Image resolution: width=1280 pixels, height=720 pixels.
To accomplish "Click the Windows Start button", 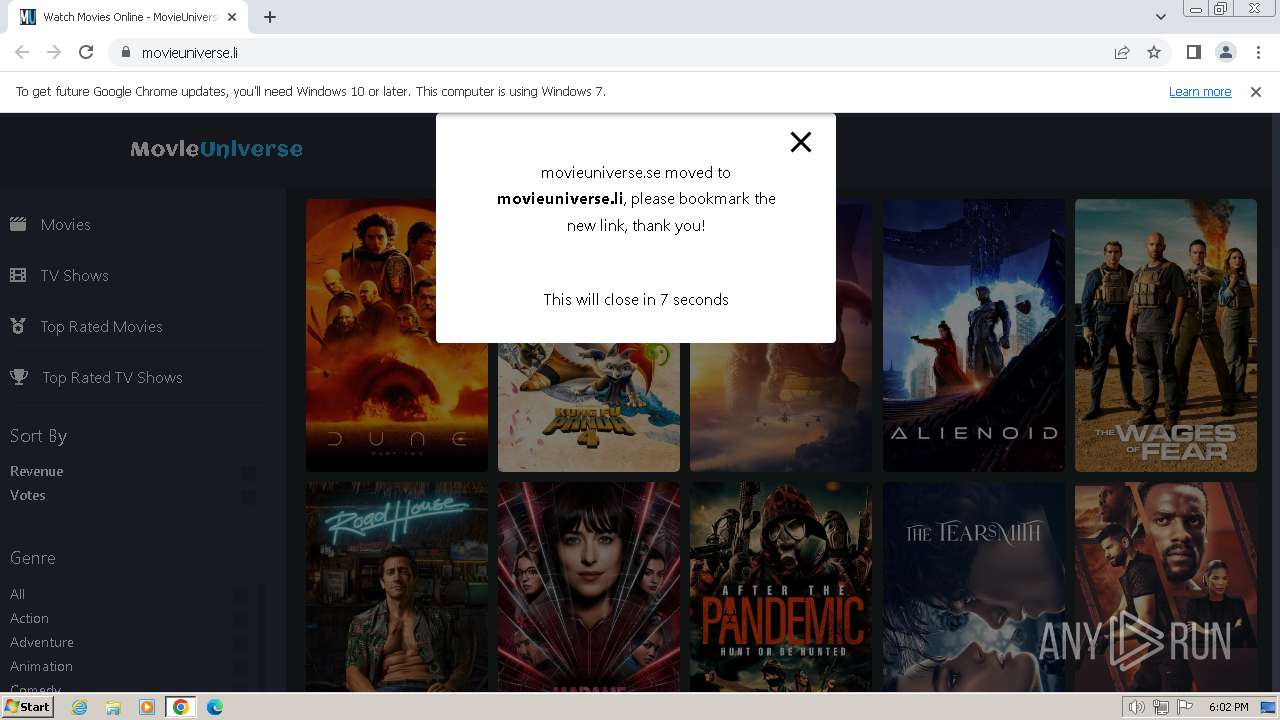I will (x=28, y=707).
